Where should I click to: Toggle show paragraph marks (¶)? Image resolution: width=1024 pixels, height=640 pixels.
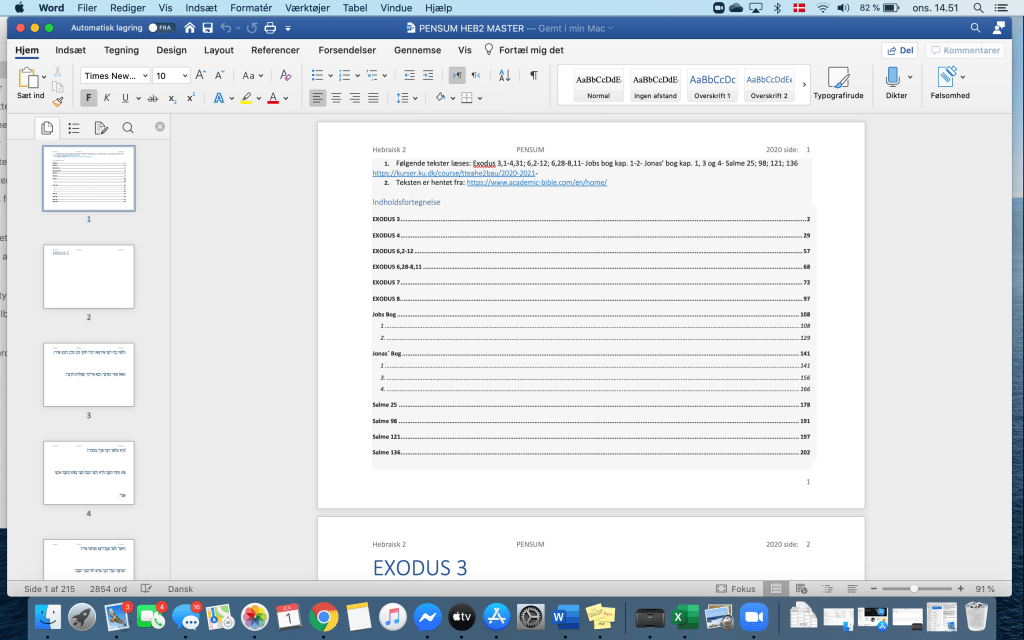click(533, 75)
